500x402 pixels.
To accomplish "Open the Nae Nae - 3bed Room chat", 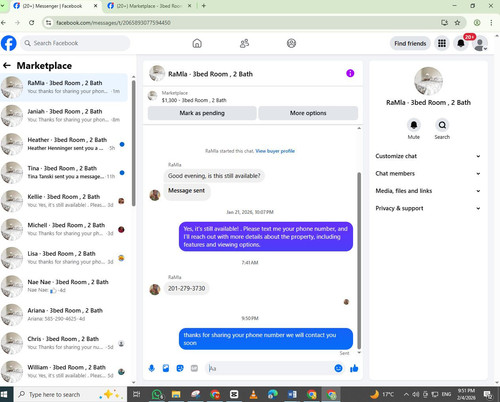I will click(x=64, y=286).
